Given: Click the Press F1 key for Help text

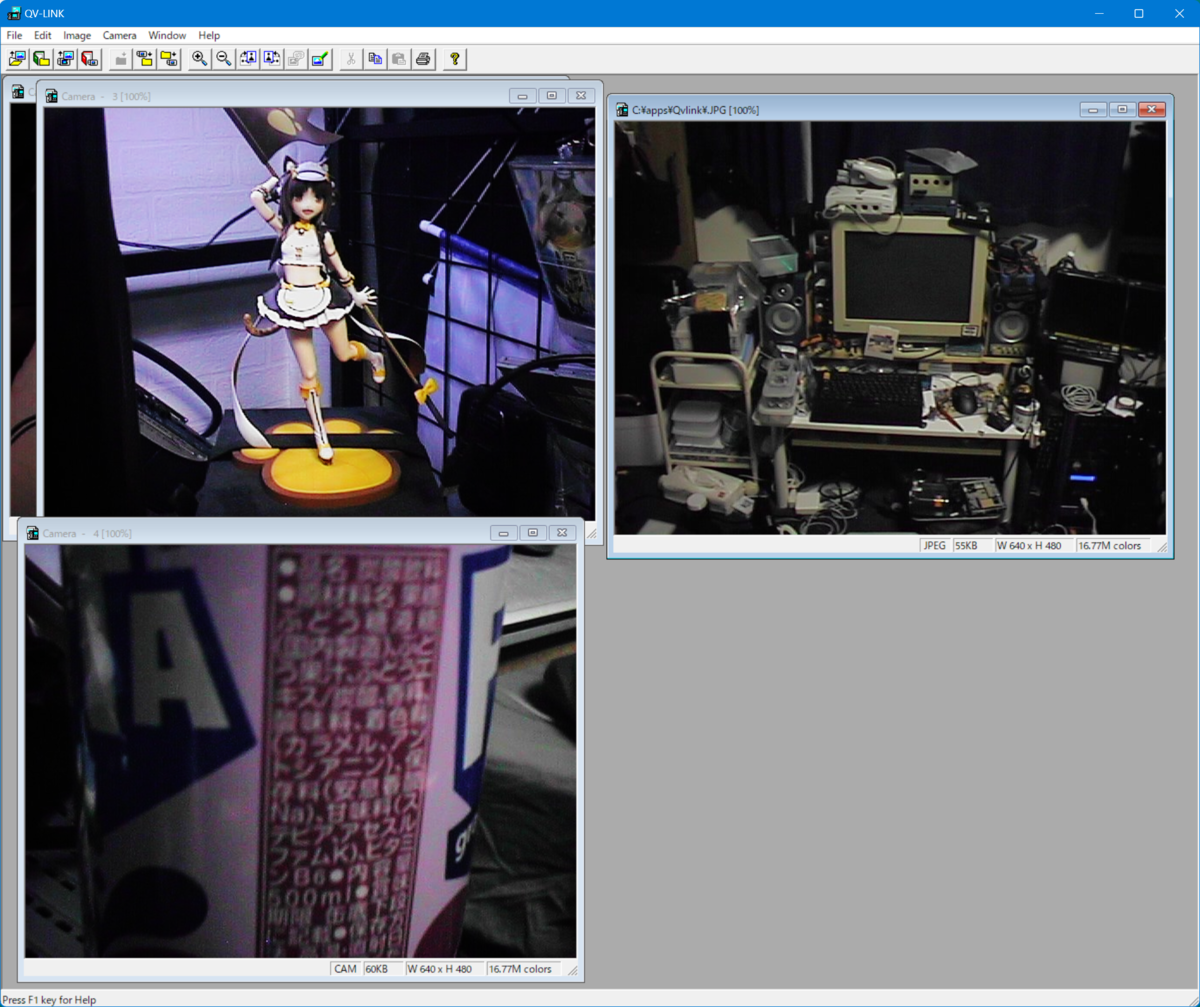Looking at the screenshot, I should tap(50, 999).
